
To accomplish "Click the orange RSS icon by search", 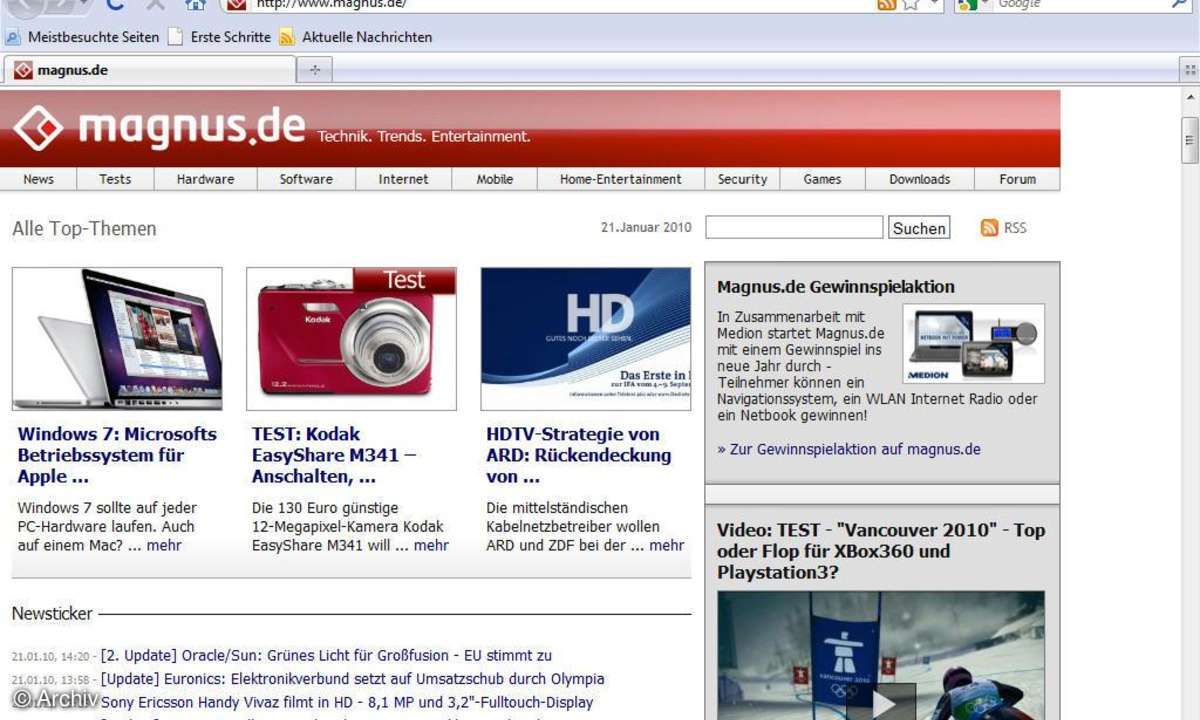I will 990,227.
